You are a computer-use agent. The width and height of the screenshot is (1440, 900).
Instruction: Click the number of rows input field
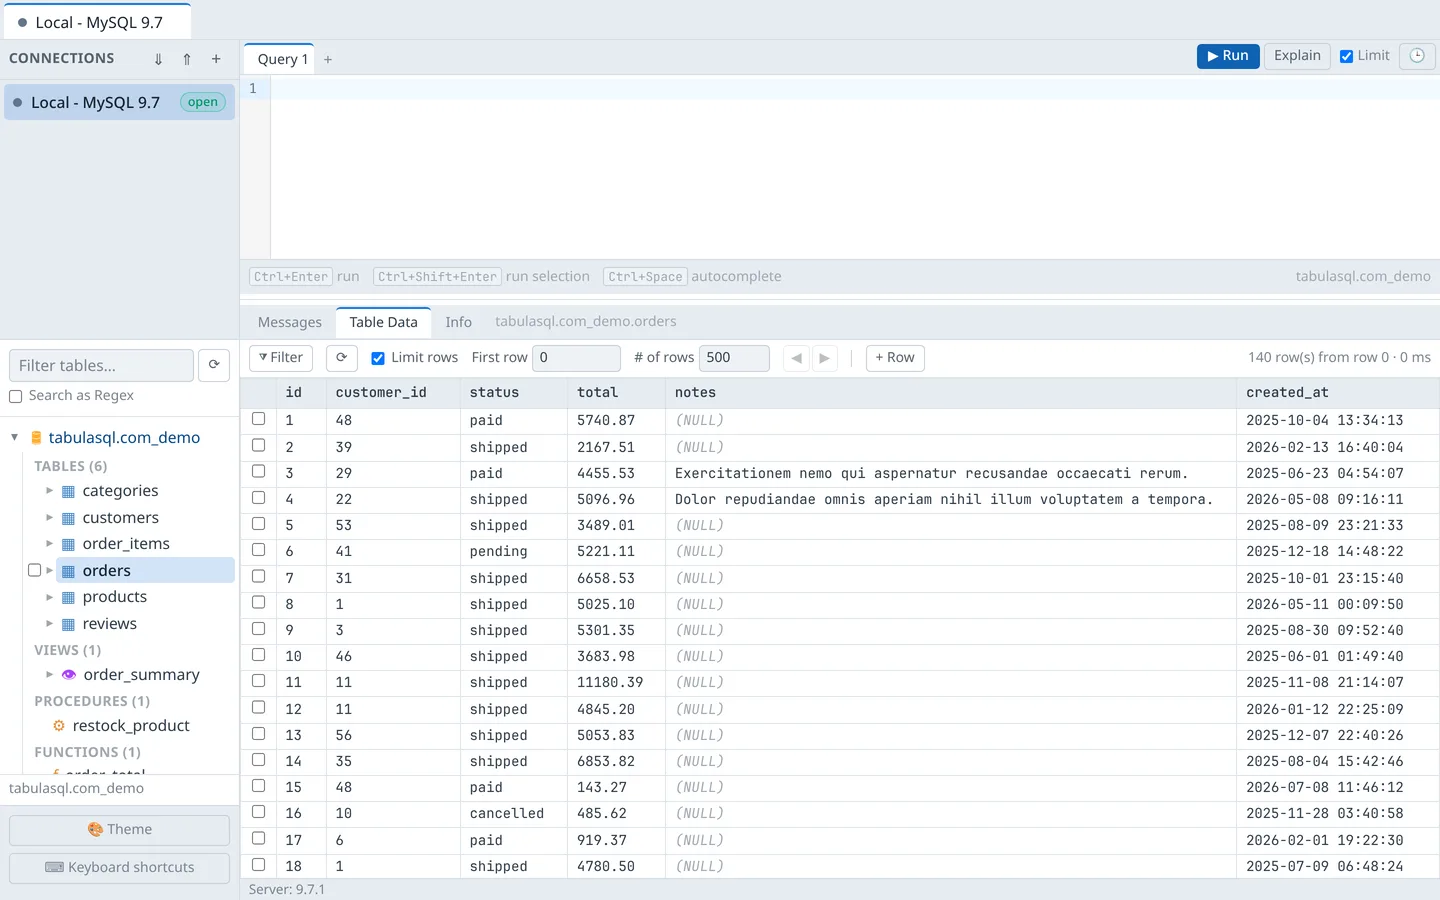tap(735, 358)
